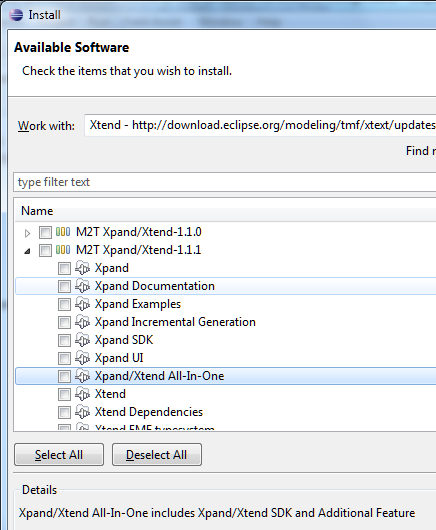The image size is (436, 530).
Task: Collapse the M2T Xpand/Xtend-1.1.1 tree node
Action: coord(28,251)
